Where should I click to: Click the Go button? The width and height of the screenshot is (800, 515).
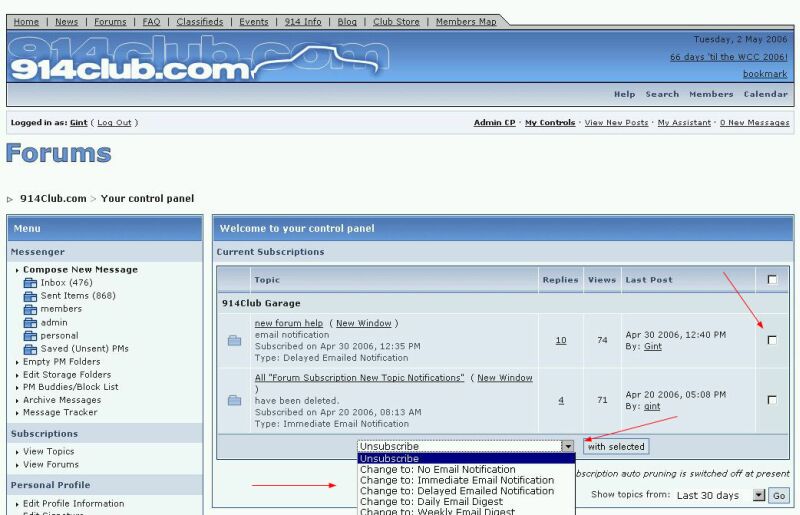pyautogui.click(x=779, y=496)
